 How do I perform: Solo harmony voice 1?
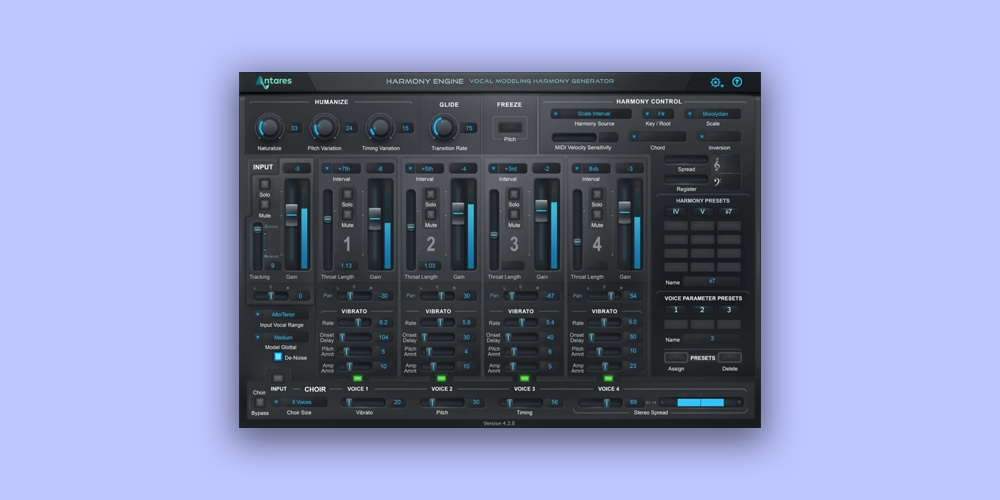point(347,195)
